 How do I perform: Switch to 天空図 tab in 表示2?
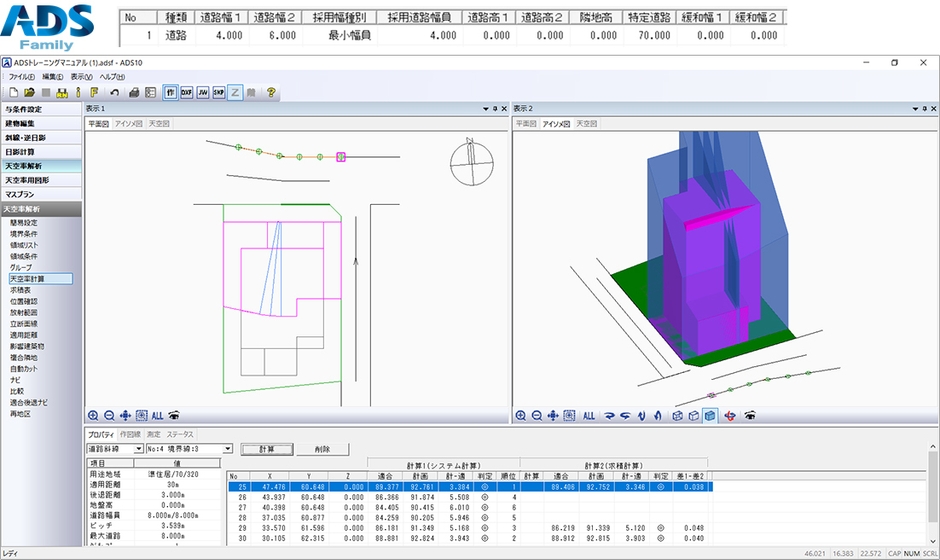[586, 124]
